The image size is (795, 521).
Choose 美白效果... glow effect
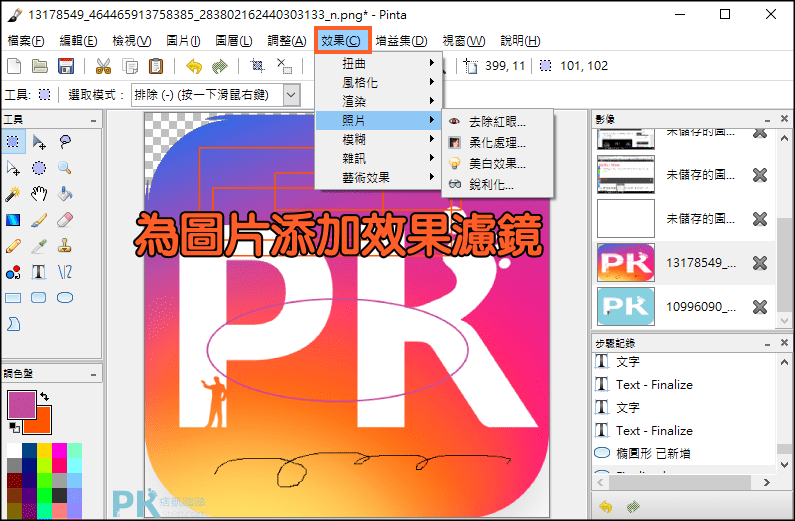point(497,164)
